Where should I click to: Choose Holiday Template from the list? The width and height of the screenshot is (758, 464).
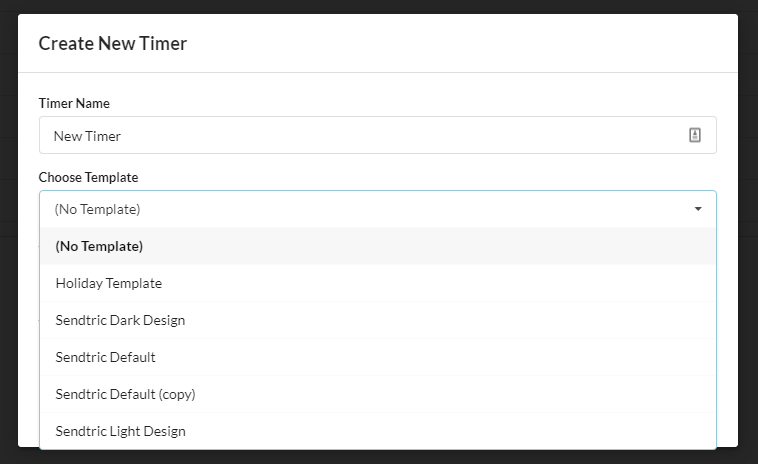pos(108,283)
